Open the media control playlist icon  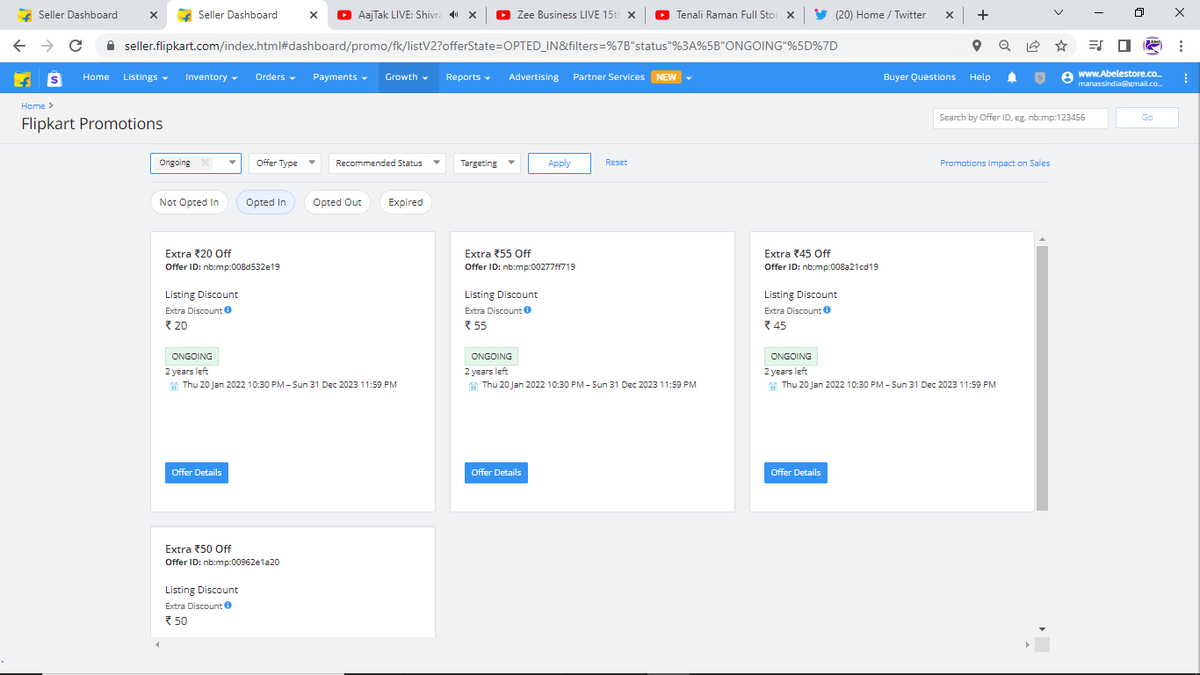1096,46
